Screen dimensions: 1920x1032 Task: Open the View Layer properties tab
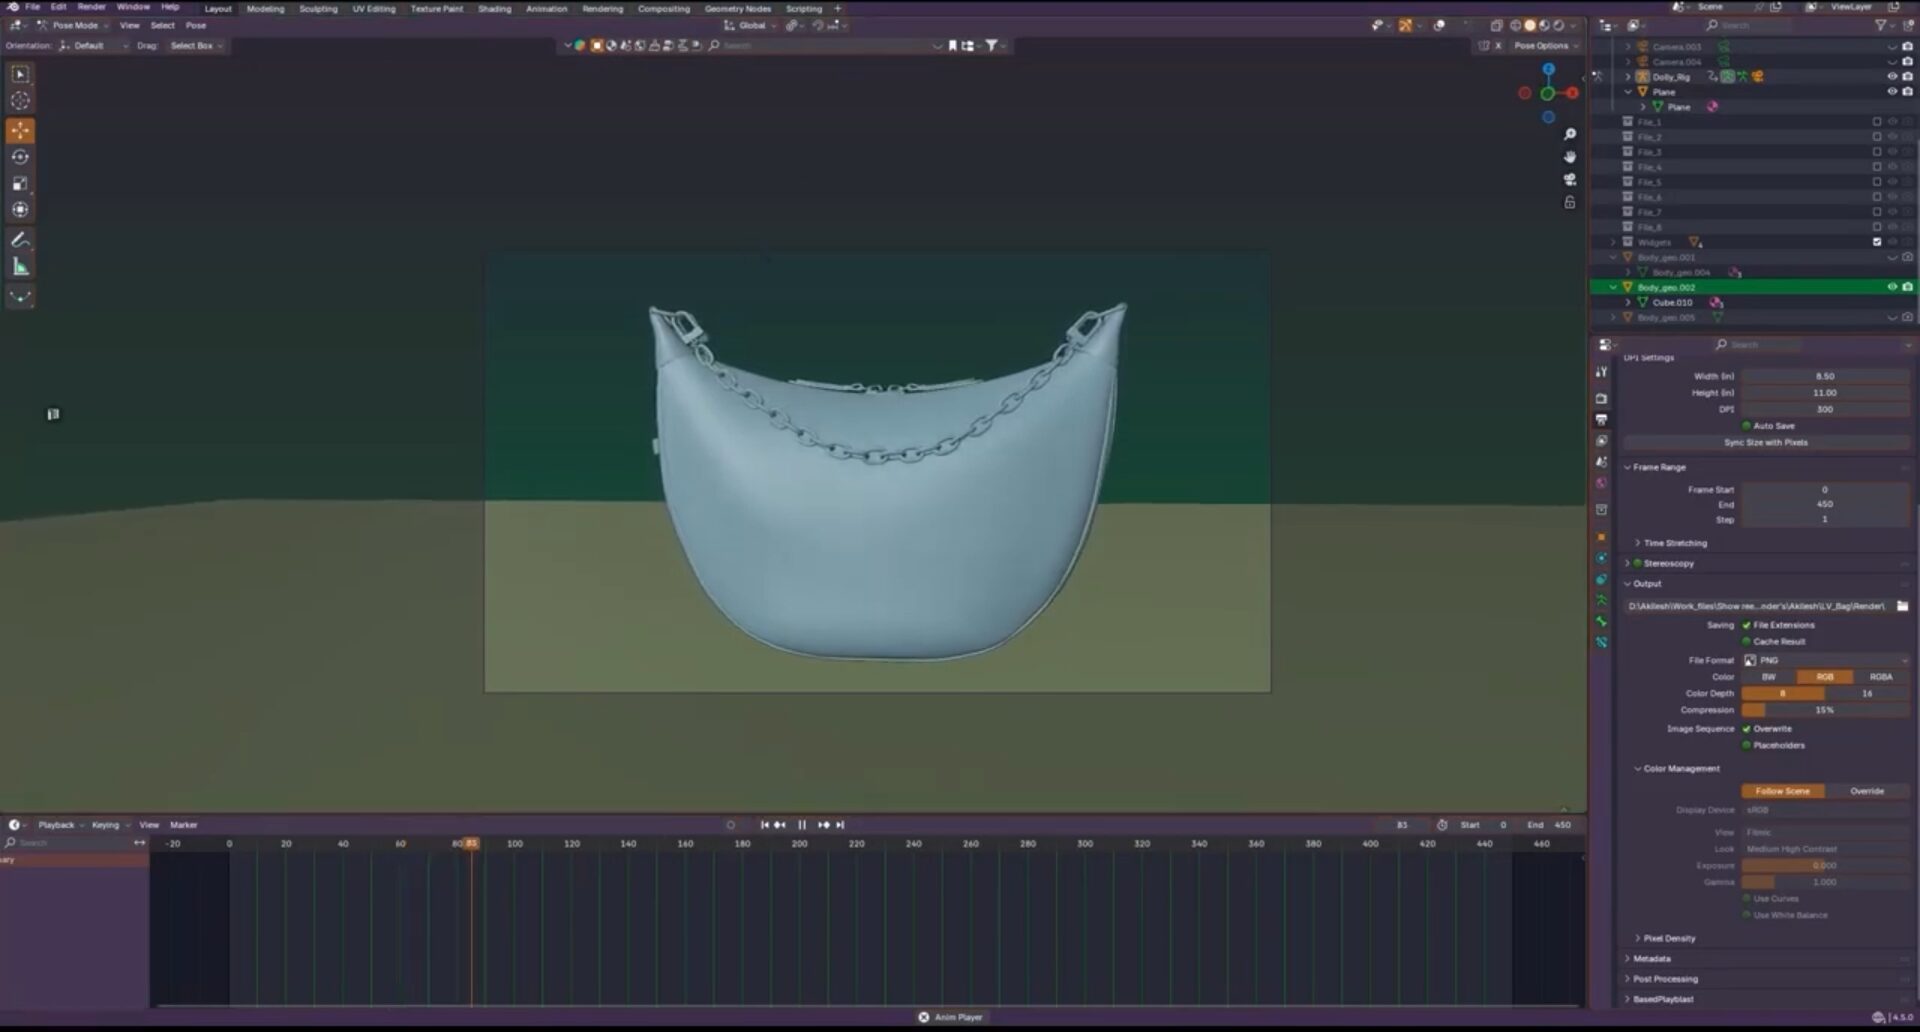[x=1602, y=440]
